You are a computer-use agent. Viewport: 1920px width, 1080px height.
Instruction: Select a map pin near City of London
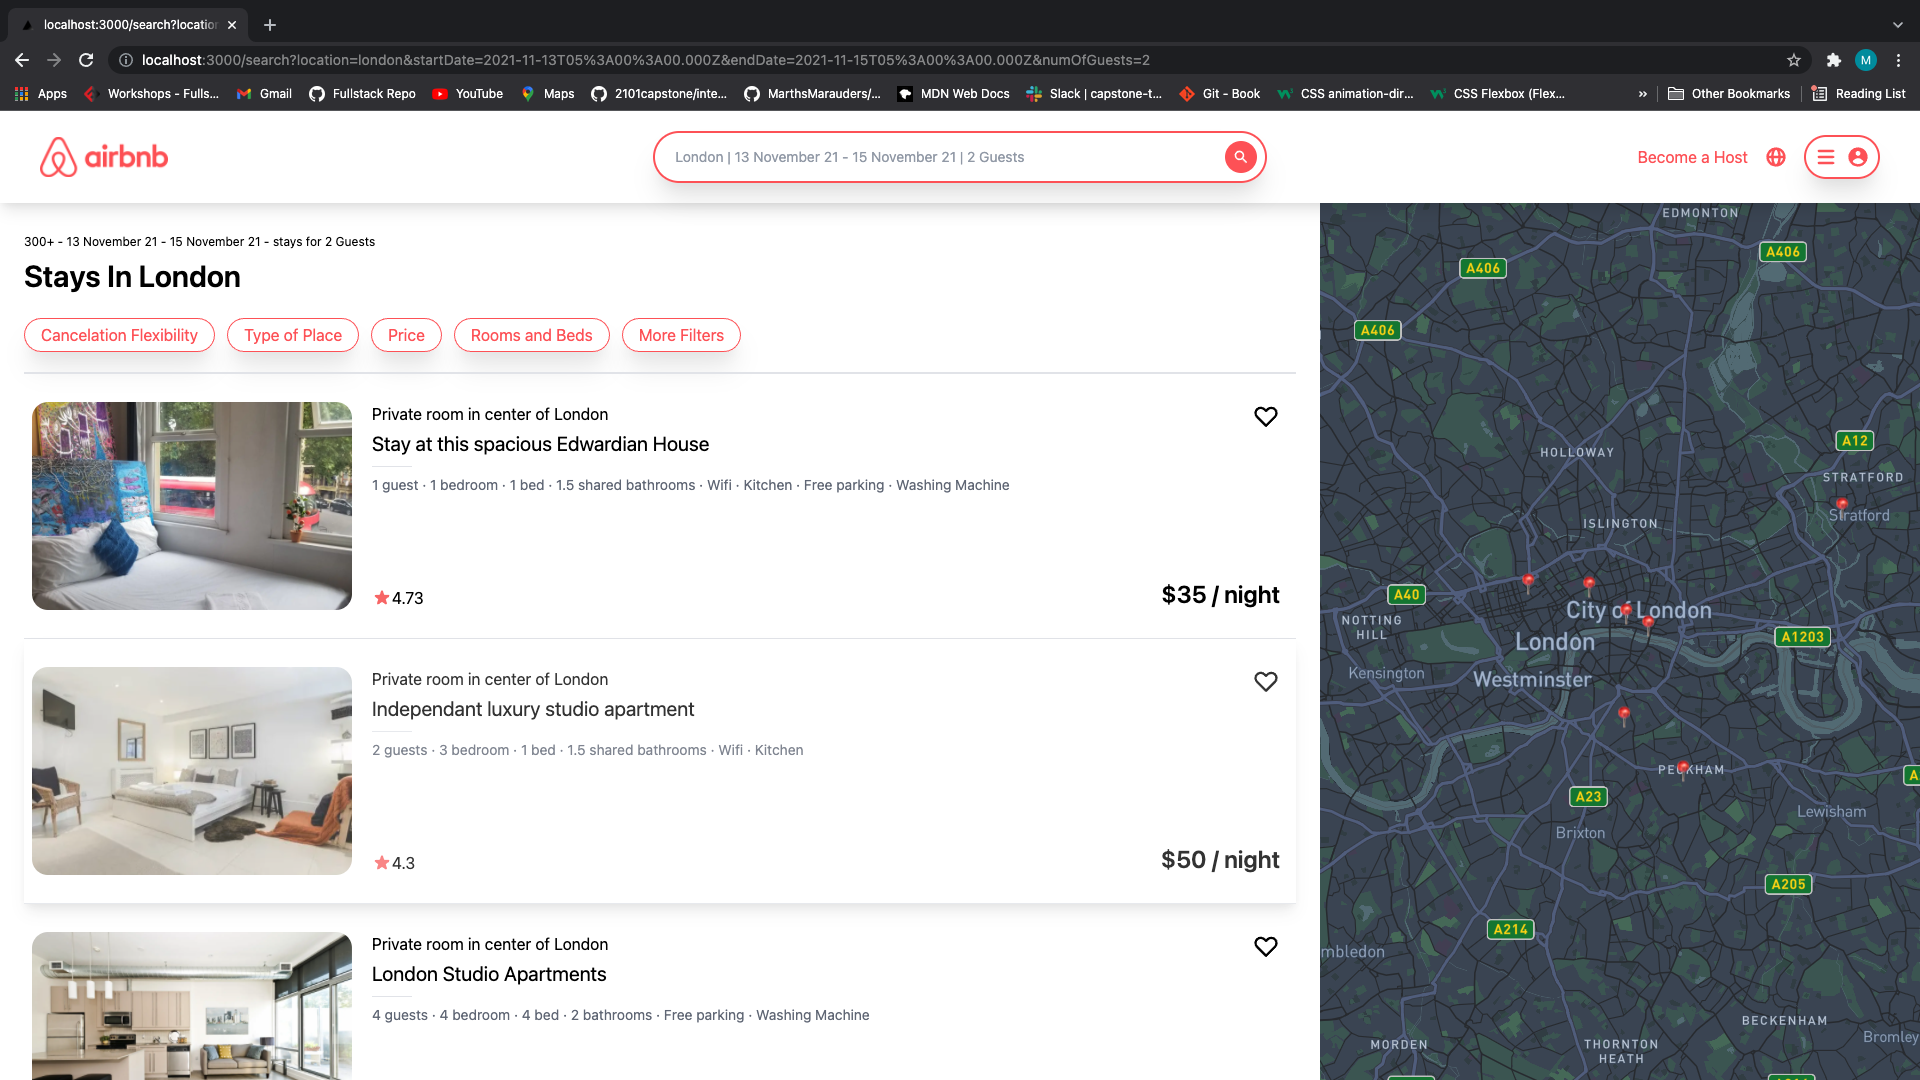pyautogui.click(x=1627, y=610)
